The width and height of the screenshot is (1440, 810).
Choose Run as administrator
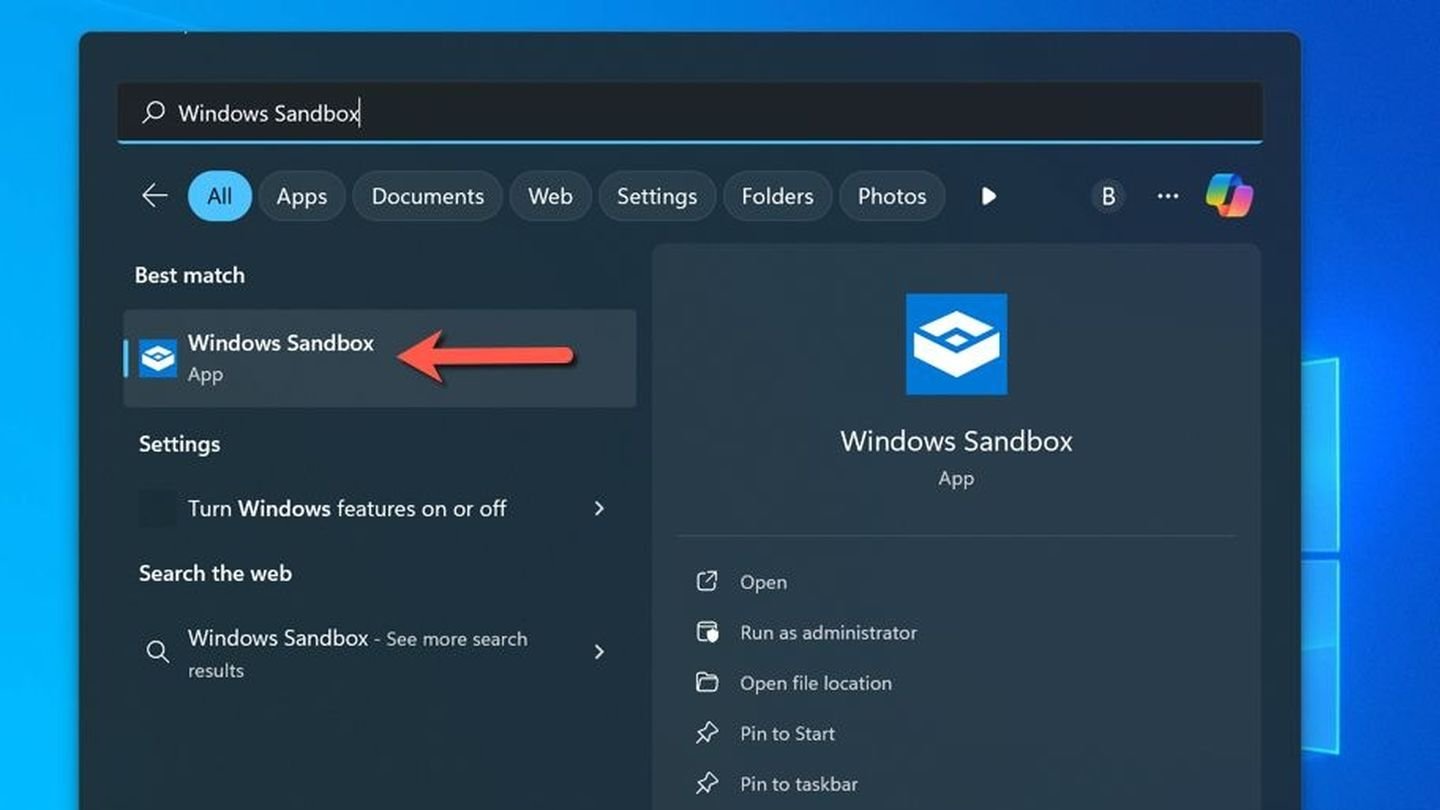coord(828,632)
